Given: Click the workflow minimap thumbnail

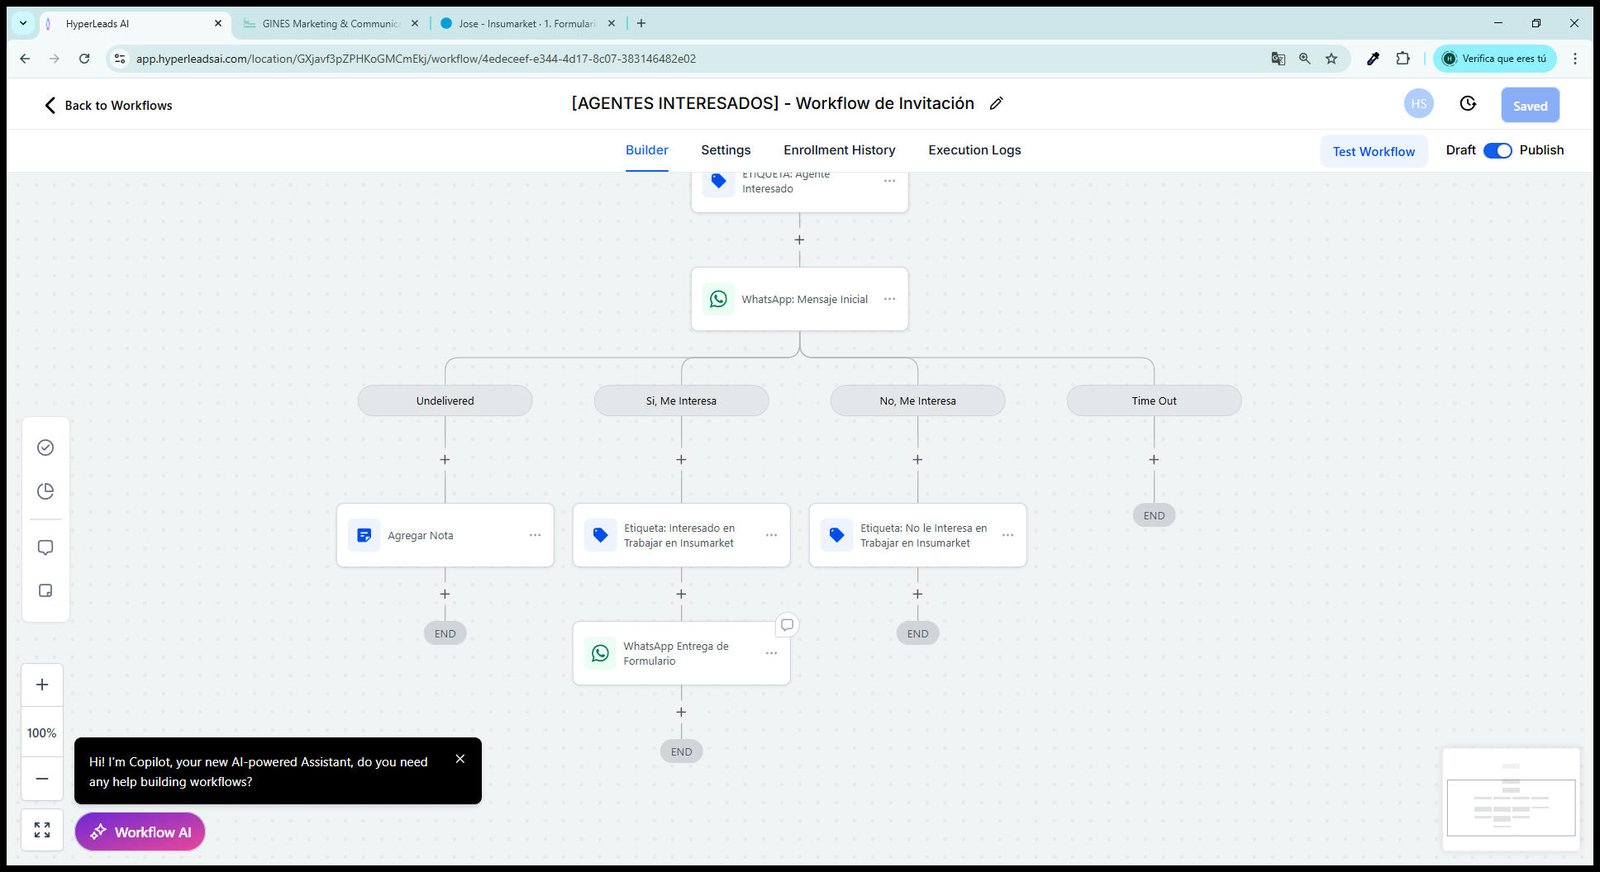Looking at the screenshot, I should click(x=1511, y=800).
